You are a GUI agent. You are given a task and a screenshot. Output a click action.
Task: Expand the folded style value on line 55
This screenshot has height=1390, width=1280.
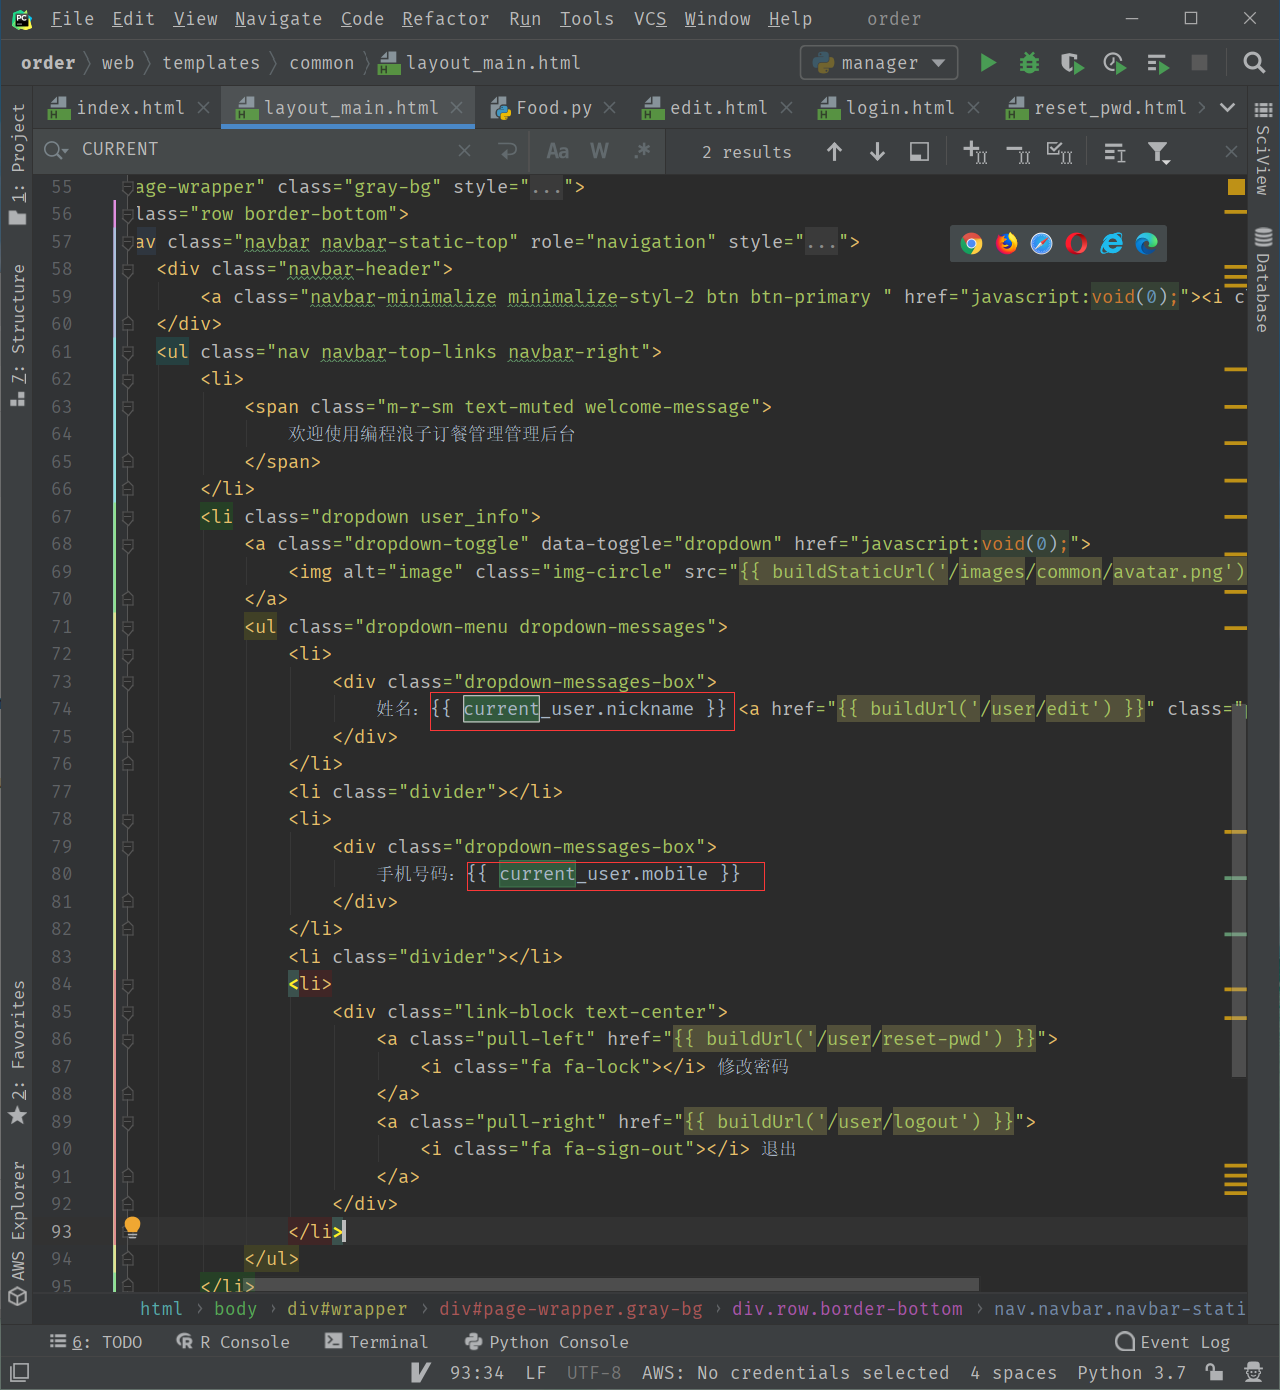tap(547, 187)
